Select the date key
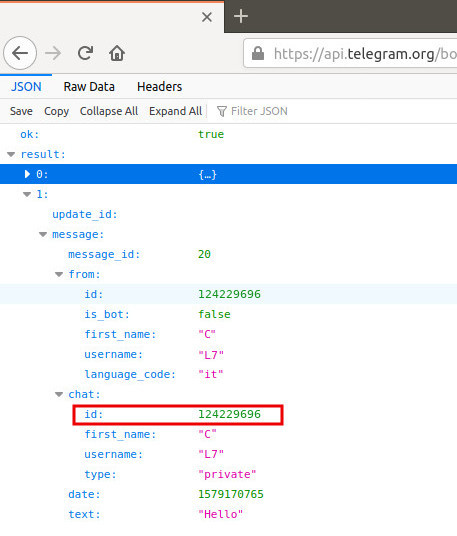This screenshot has width=457, height=536. pyautogui.click(x=84, y=495)
